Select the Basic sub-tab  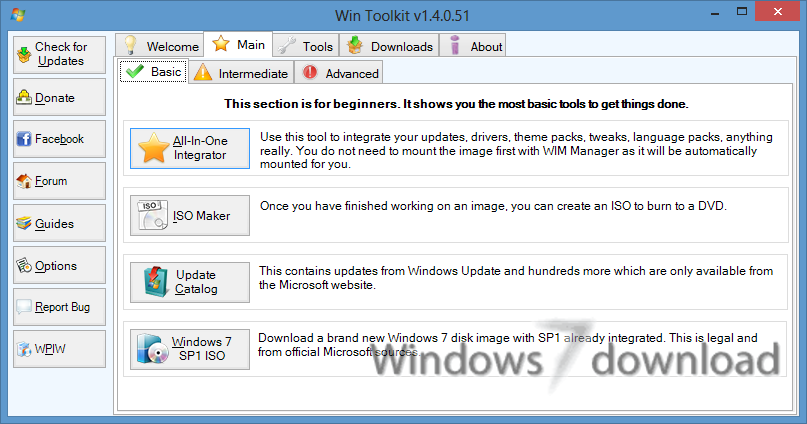pyautogui.click(x=153, y=72)
